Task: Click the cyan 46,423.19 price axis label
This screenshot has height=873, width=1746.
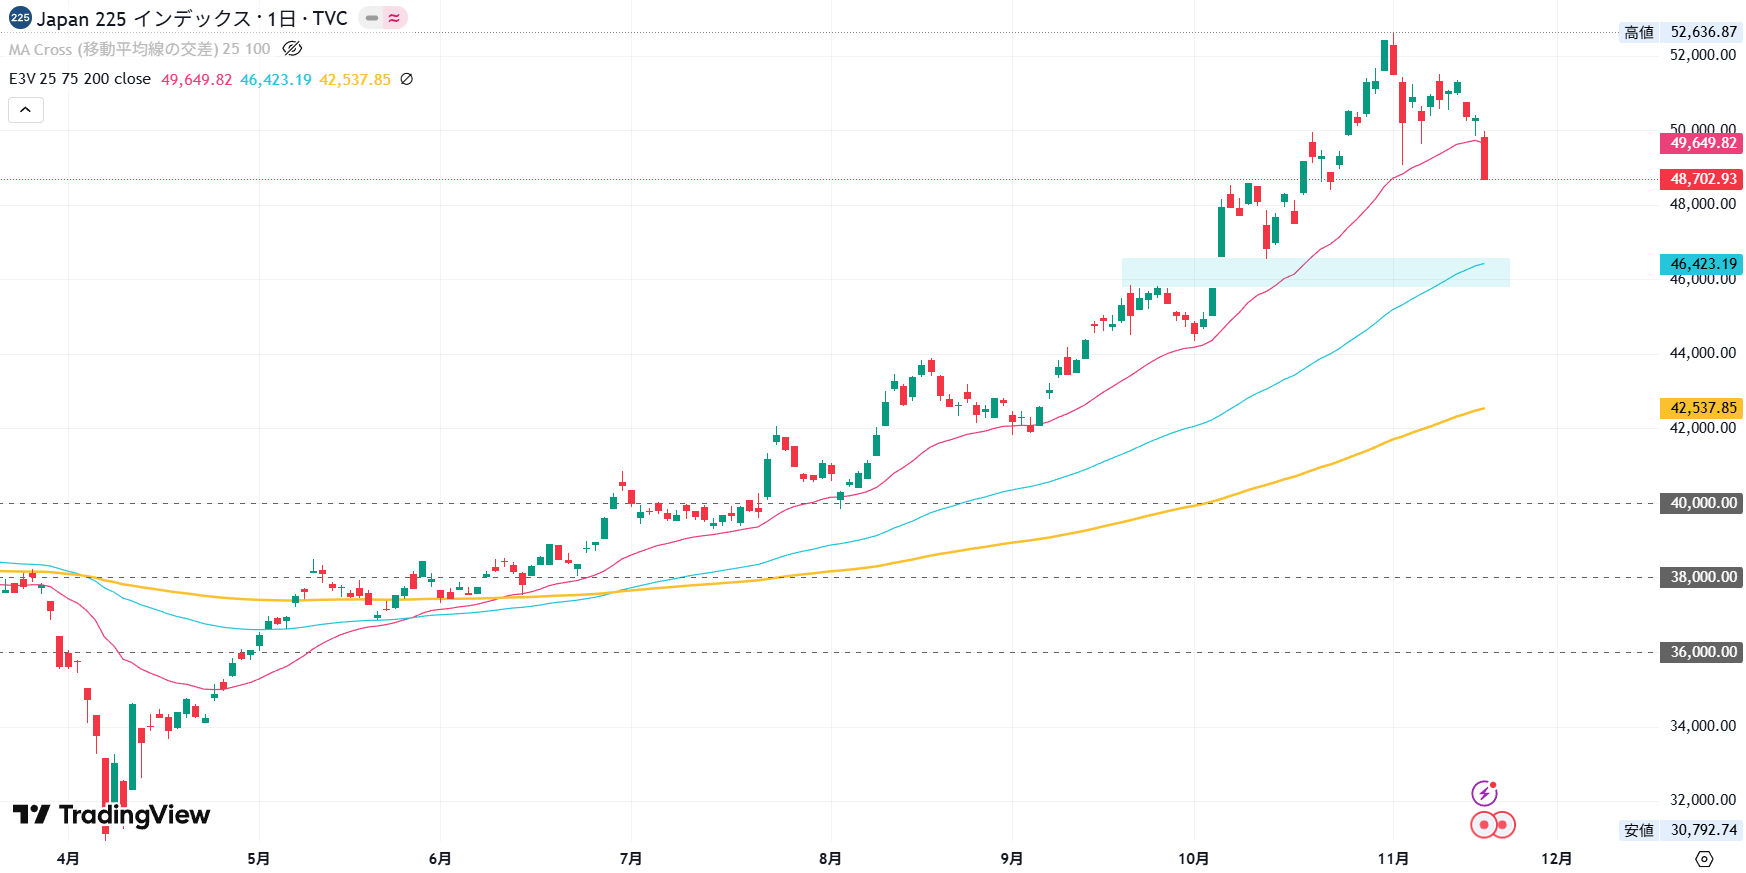Action: (1701, 264)
